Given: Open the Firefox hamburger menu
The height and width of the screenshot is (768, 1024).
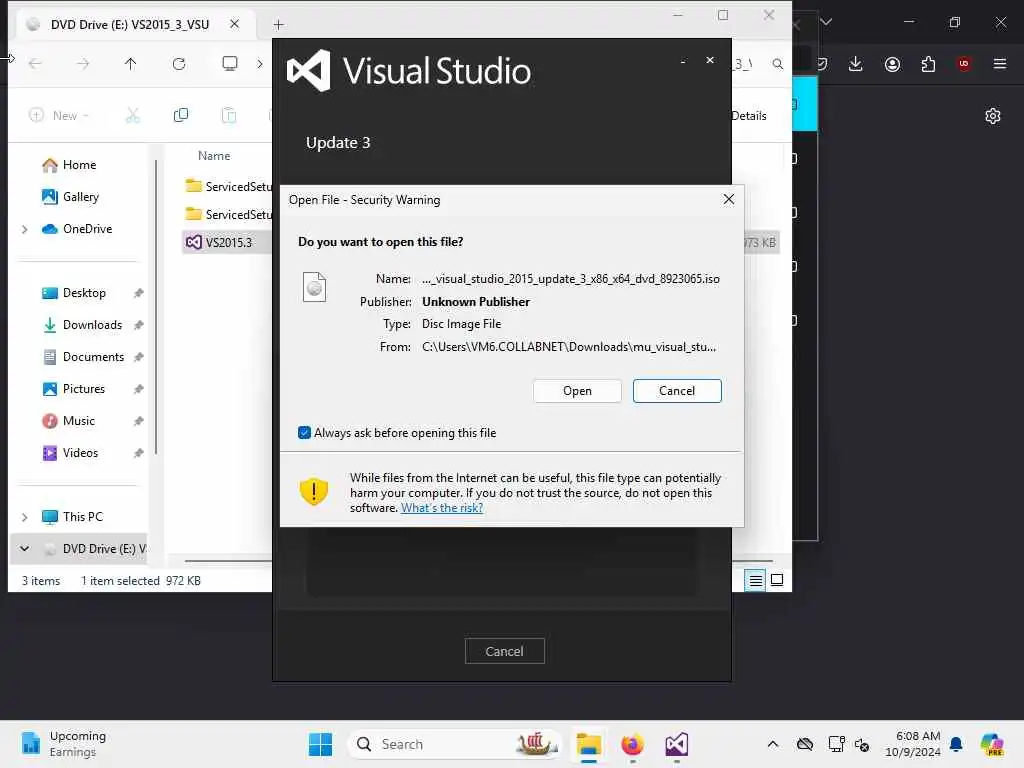Looking at the screenshot, I should [999, 64].
